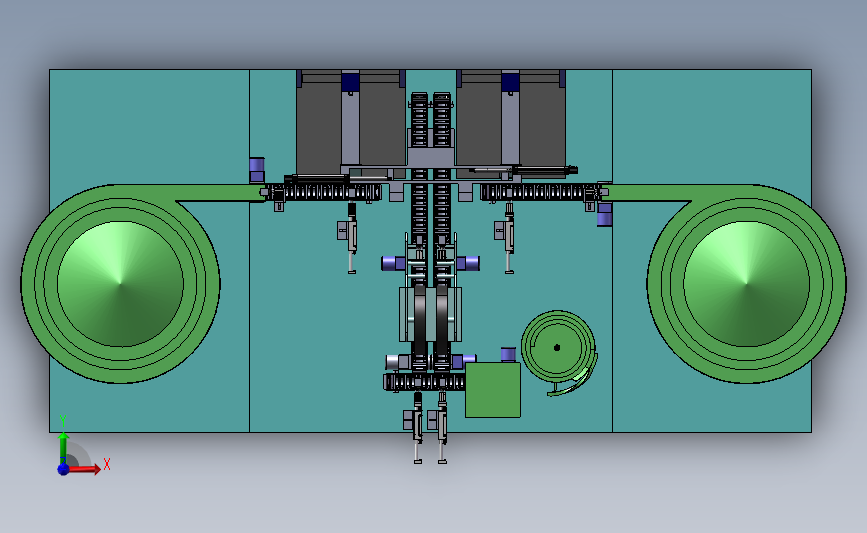Select the straight green track leaving the right bowl
This screenshot has width=867, height=533.
[x=649, y=192]
